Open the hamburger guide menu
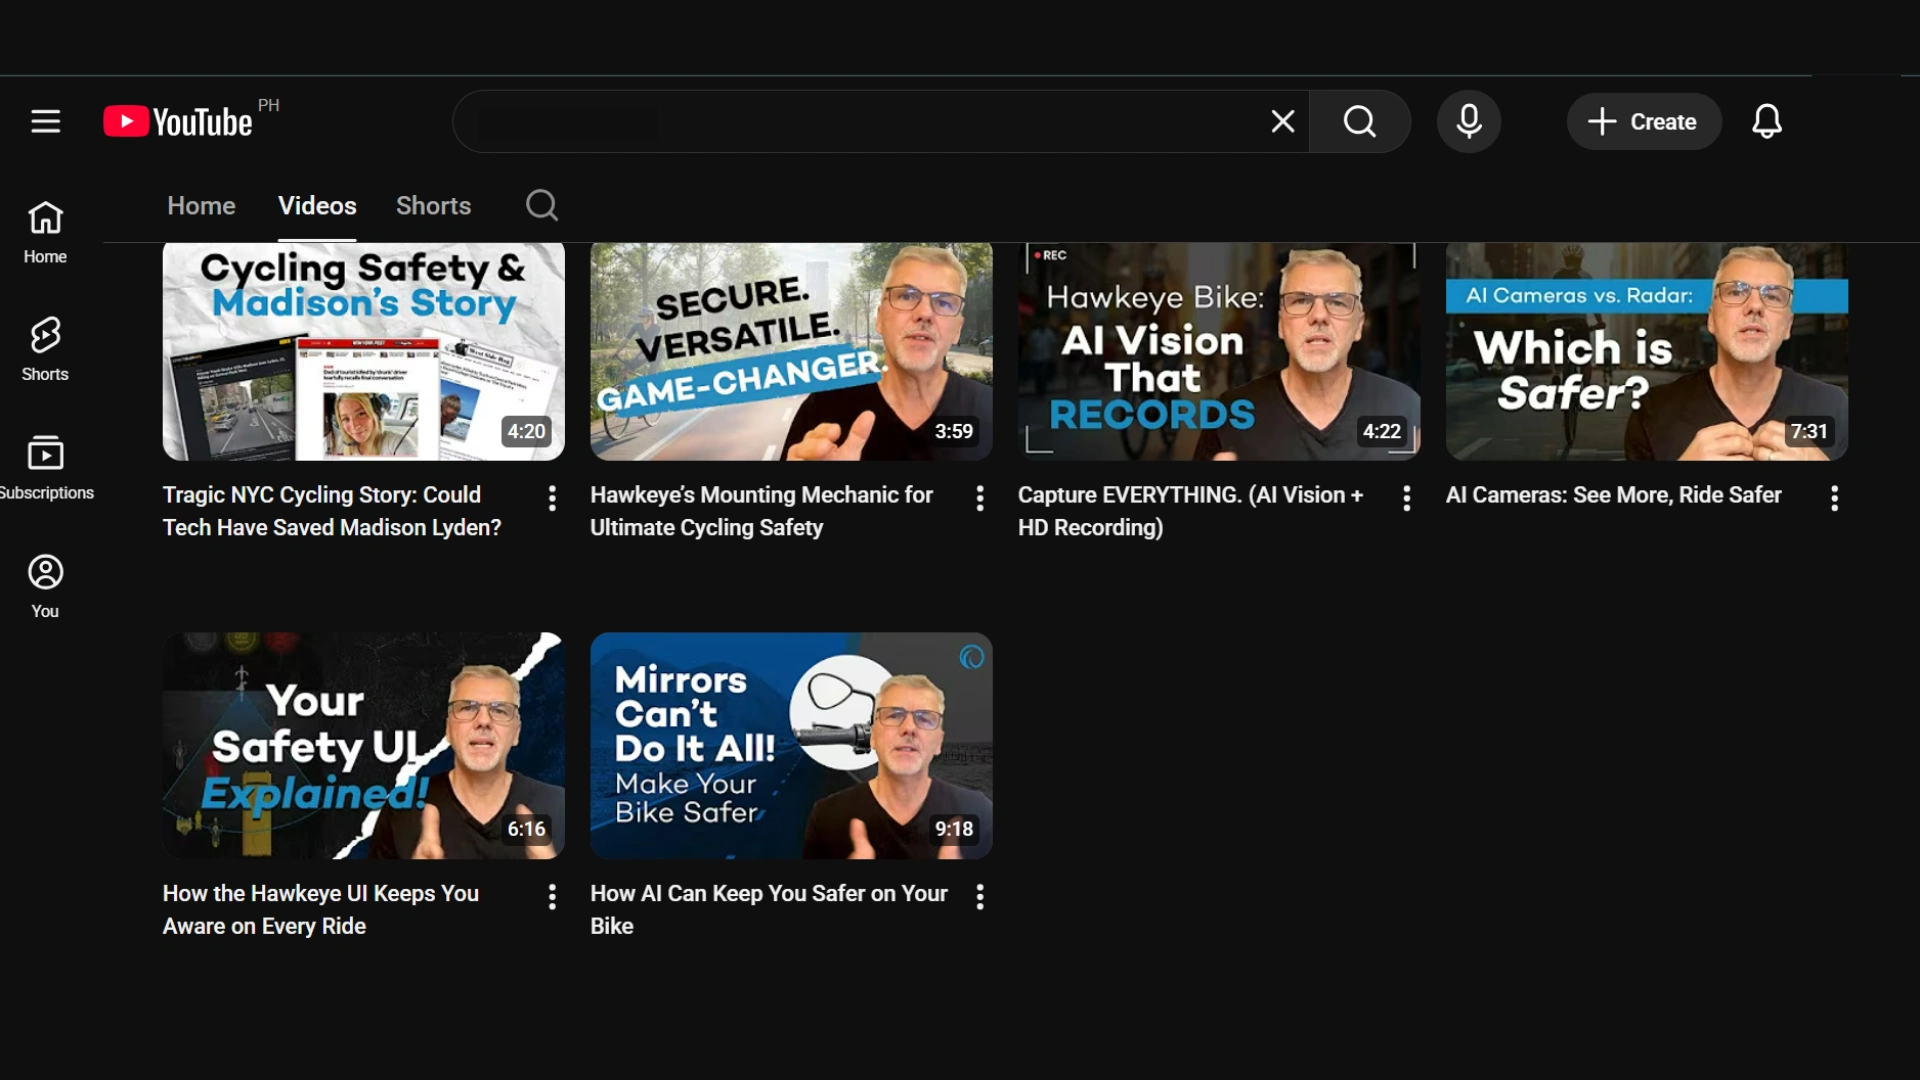This screenshot has height=1080, width=1920. tap(45, 122)
